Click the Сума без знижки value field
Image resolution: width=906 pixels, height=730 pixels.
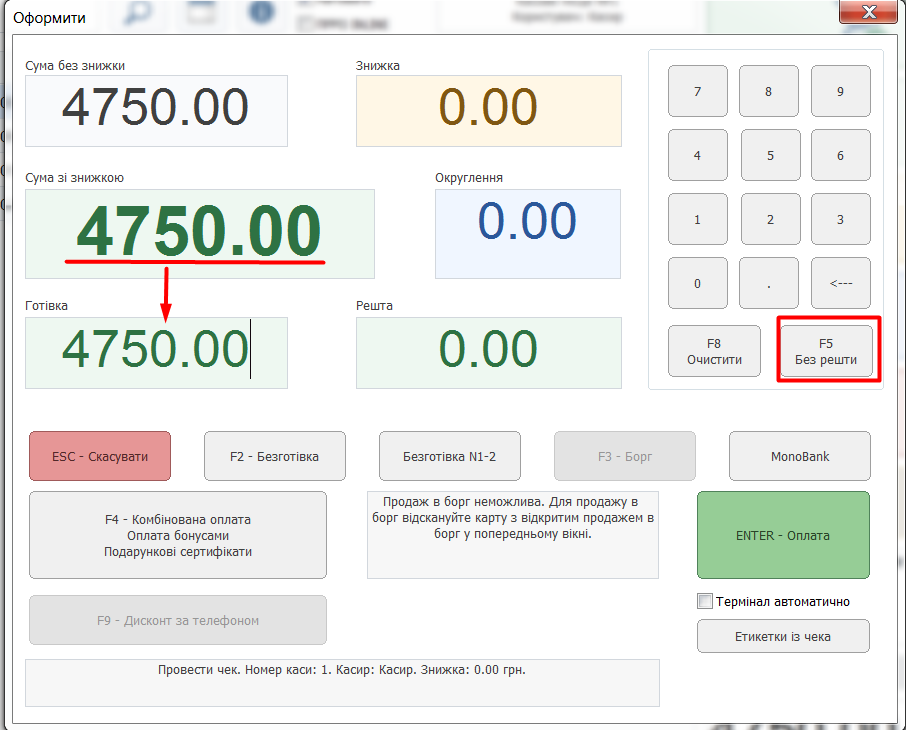[156, 110]
